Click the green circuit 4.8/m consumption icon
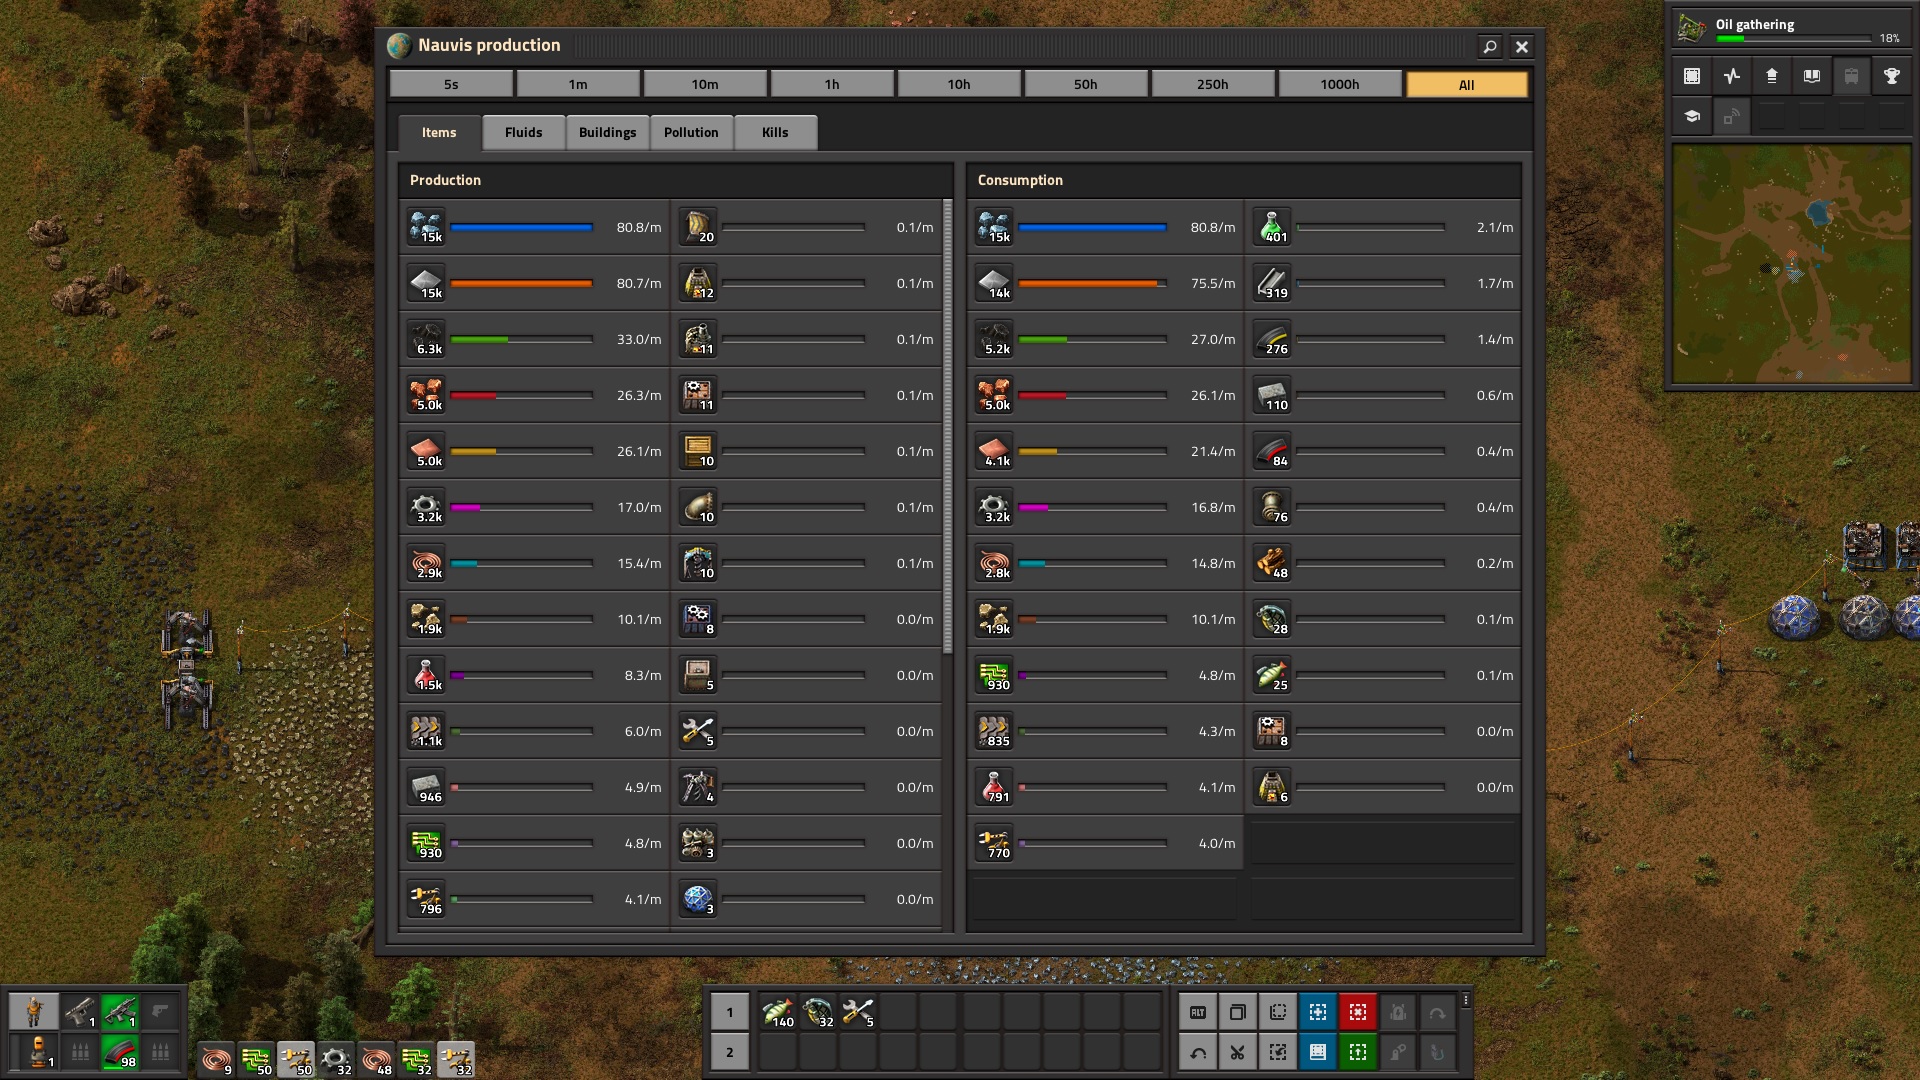1920x1080 pixels. 995,675
